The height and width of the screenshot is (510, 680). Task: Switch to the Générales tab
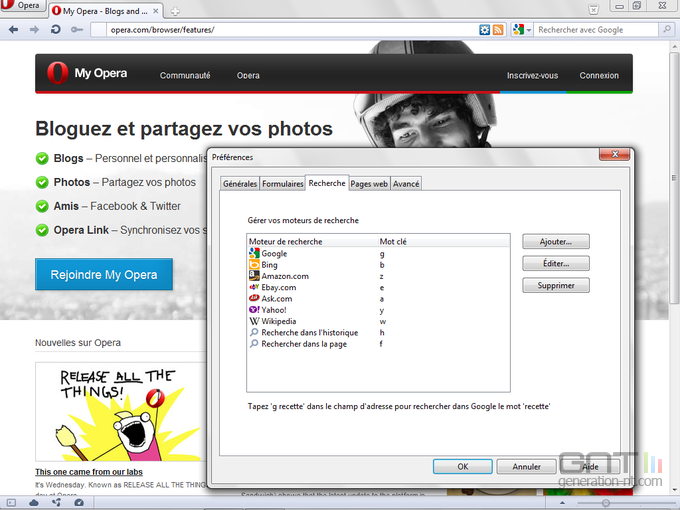pyautogui.click(x=240, y=184)
